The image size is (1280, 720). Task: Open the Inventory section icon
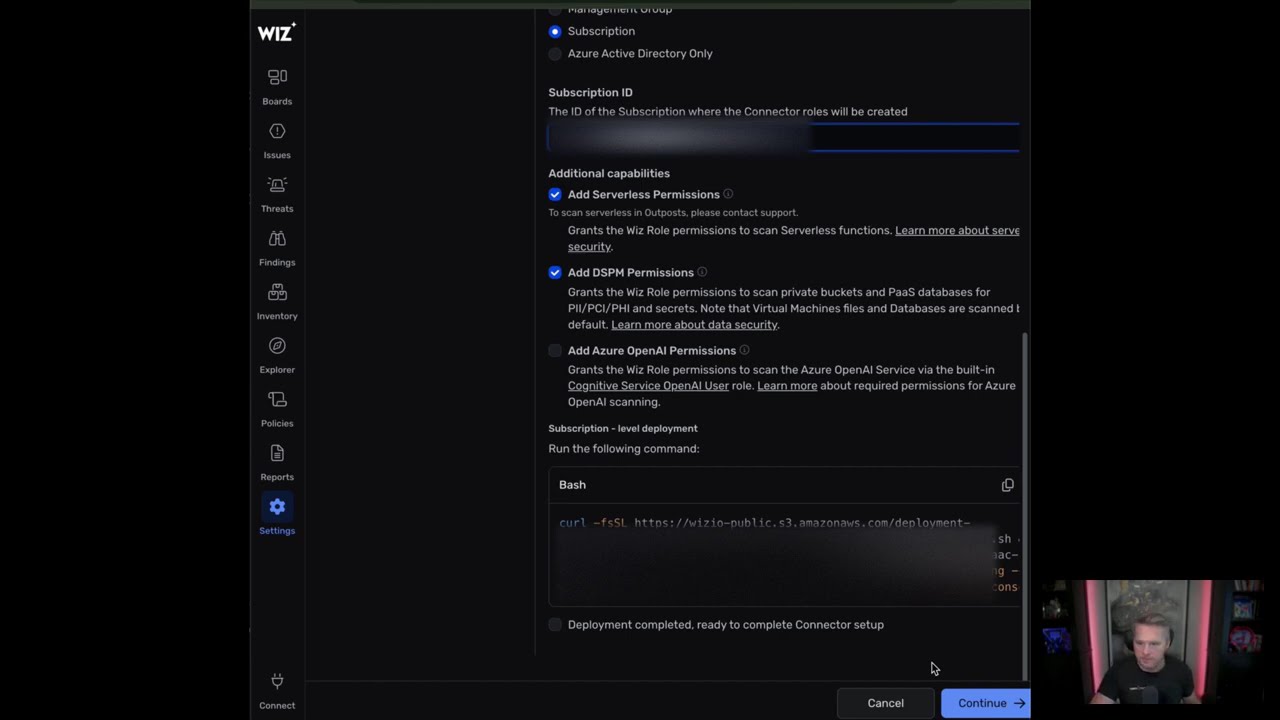pos(277,292)
